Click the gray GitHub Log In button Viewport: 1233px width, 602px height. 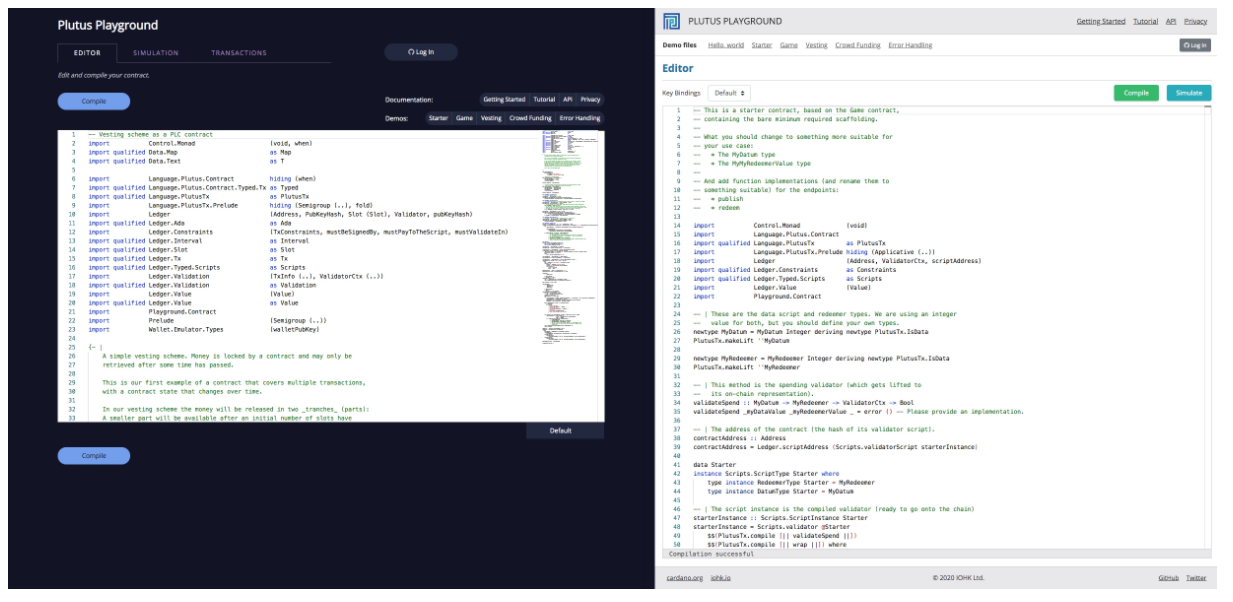[1195, 45]
